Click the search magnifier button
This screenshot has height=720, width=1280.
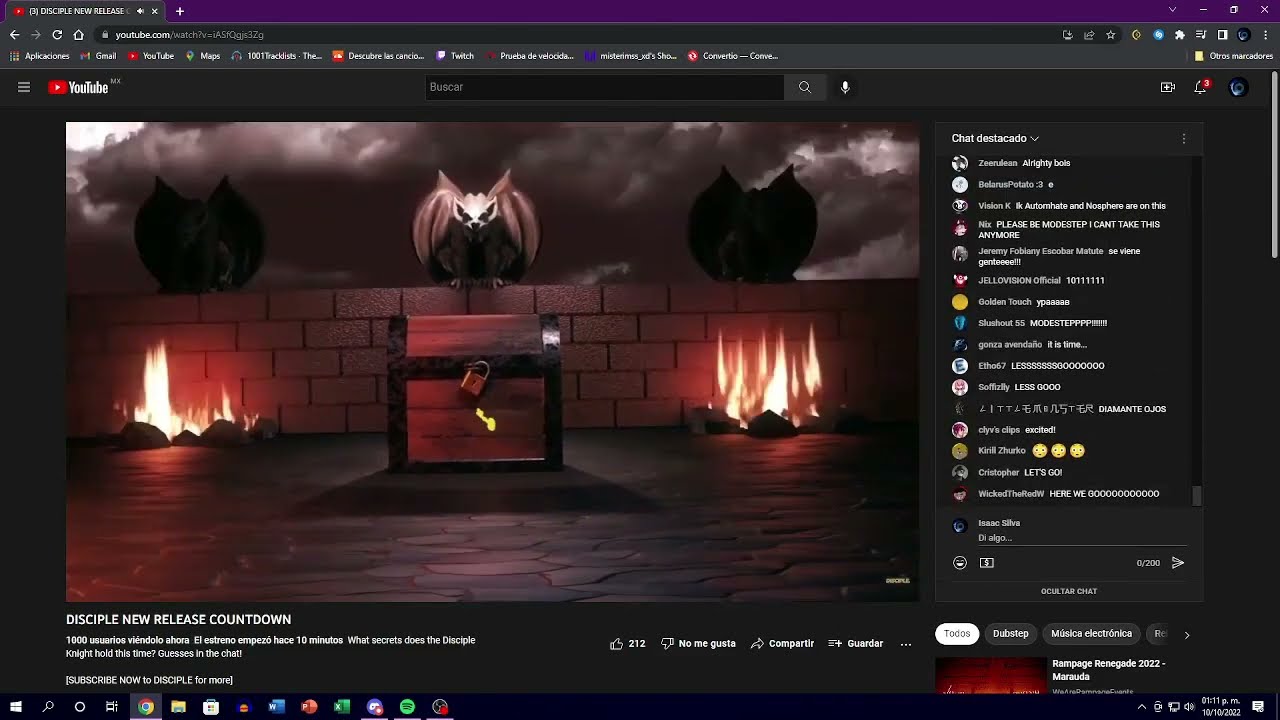tap(804, 87)
